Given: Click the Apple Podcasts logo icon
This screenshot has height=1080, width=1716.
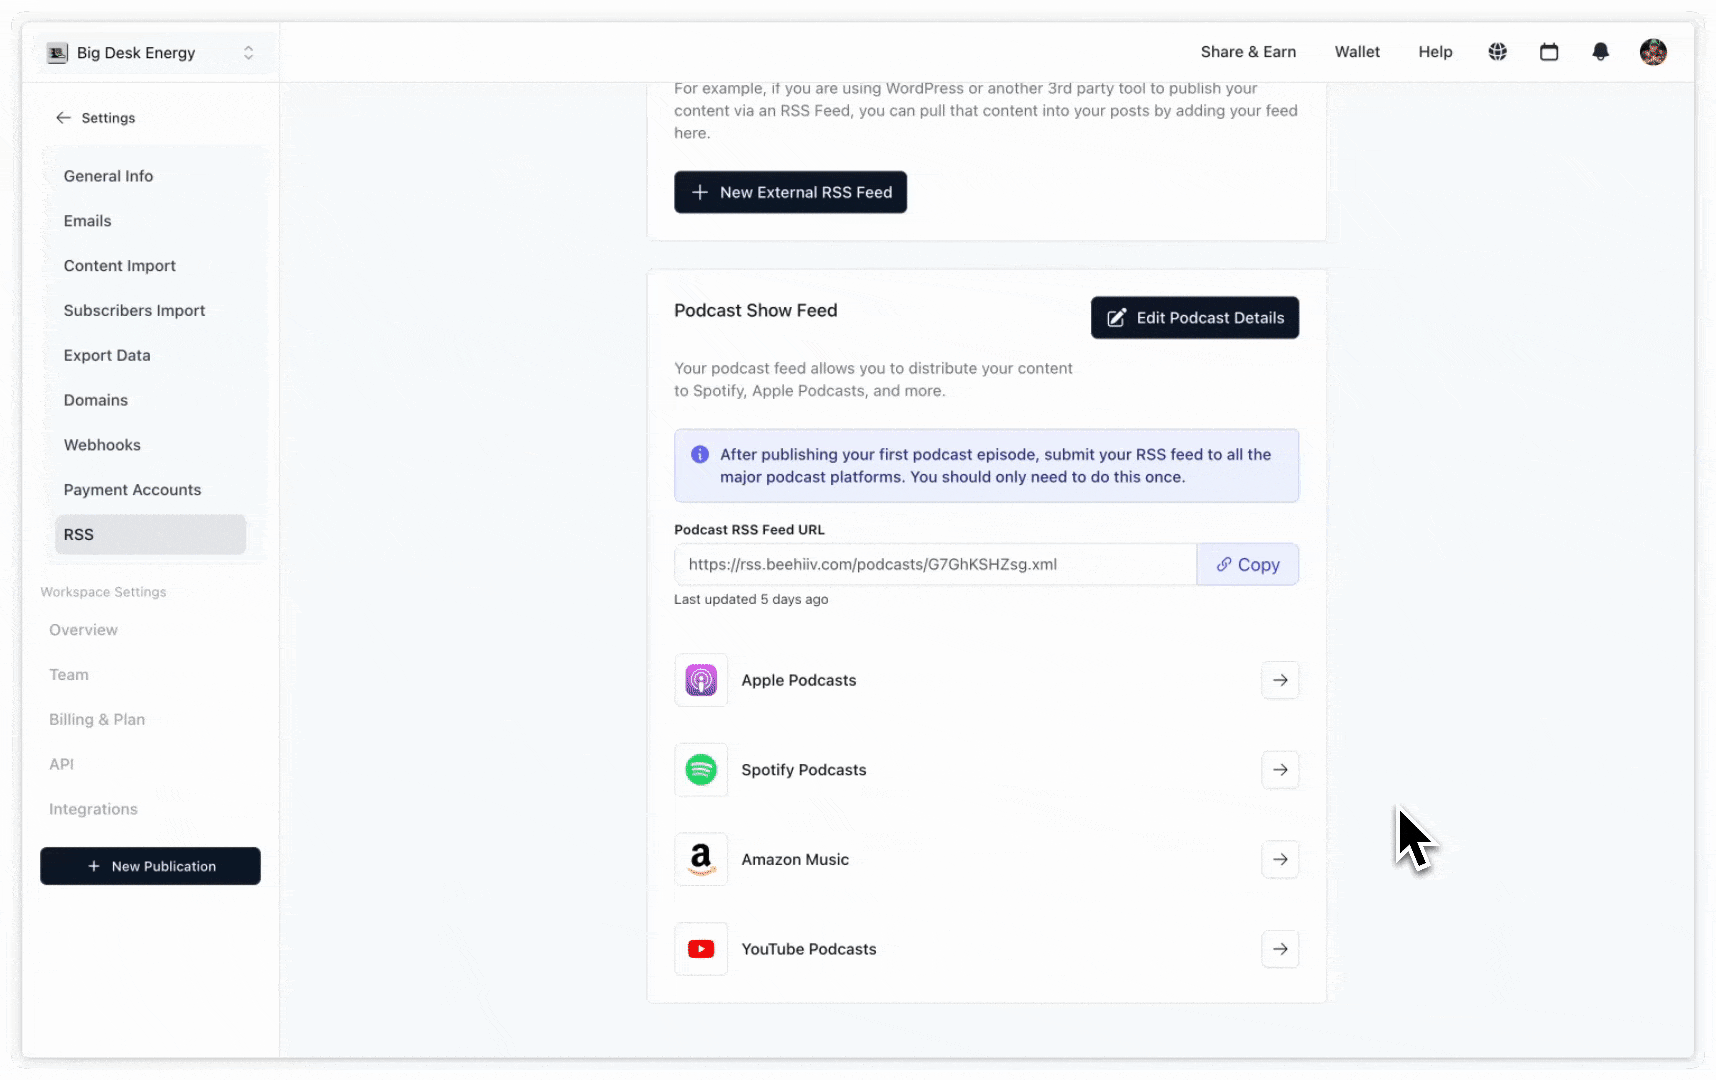Looking at the screenshot, I should point(701,680).
